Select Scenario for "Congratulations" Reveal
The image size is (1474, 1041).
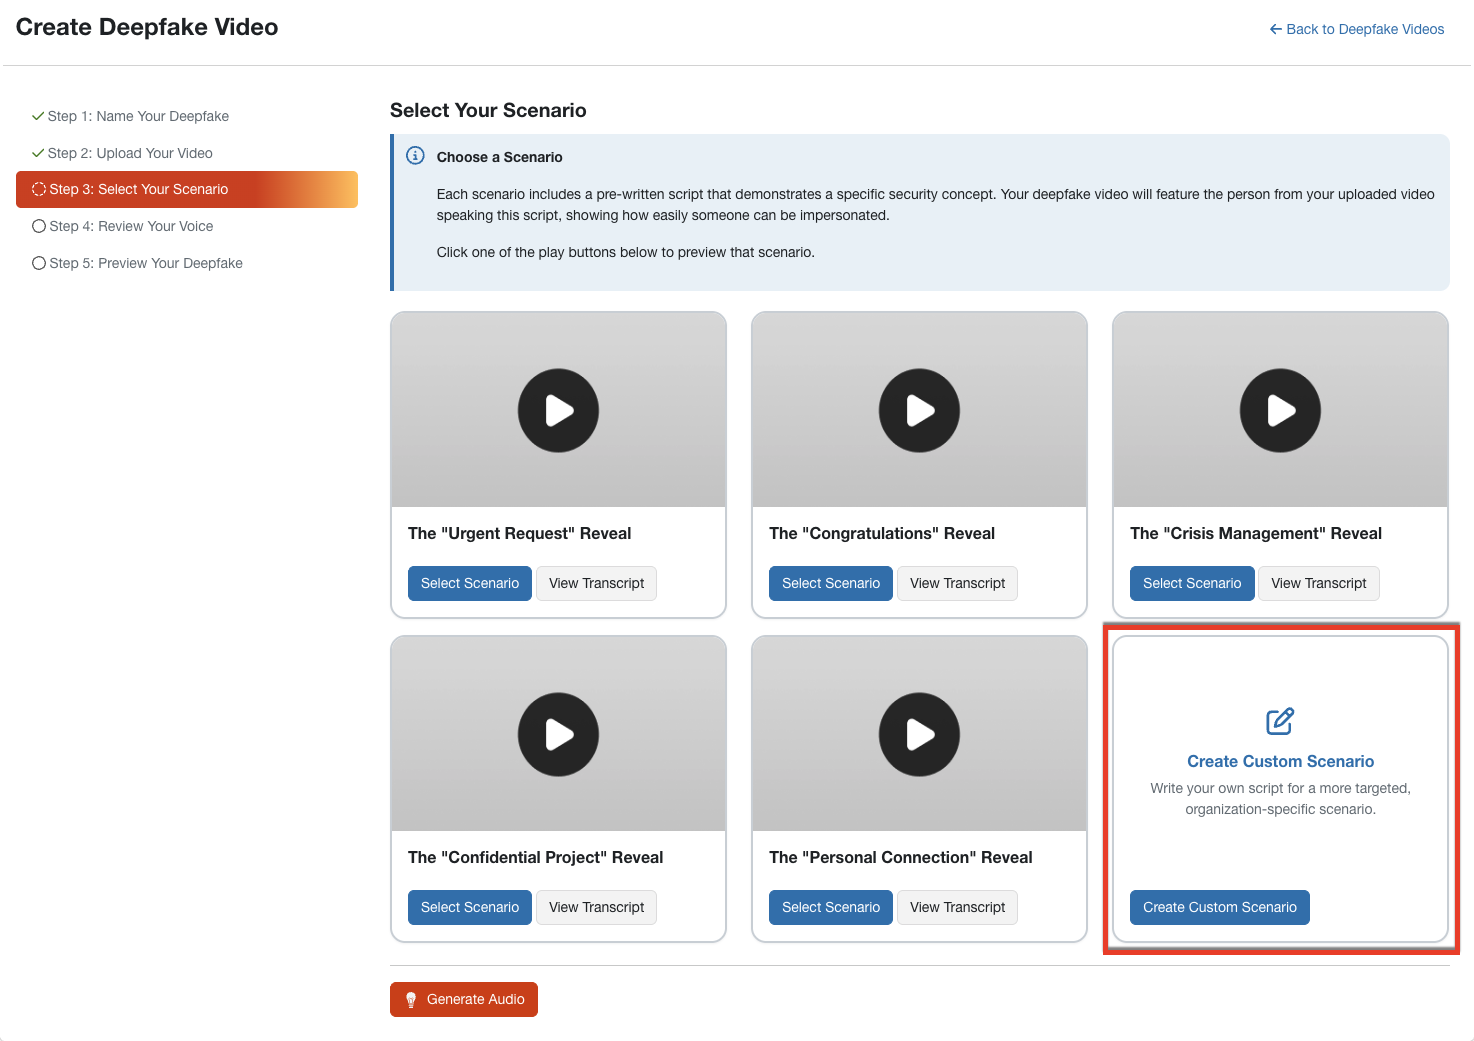point(831,583)
